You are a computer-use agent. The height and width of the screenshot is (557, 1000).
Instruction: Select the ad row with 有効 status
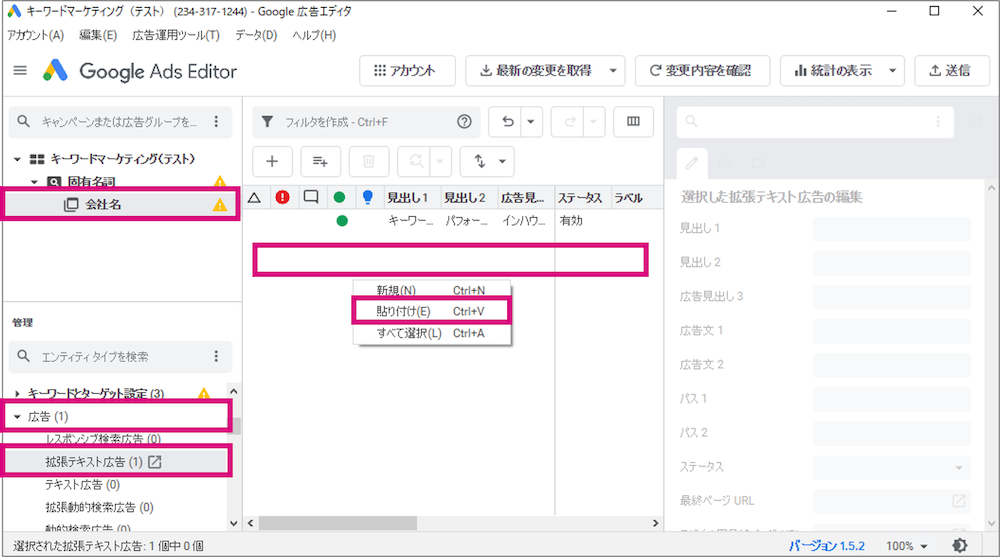(452, 221)
